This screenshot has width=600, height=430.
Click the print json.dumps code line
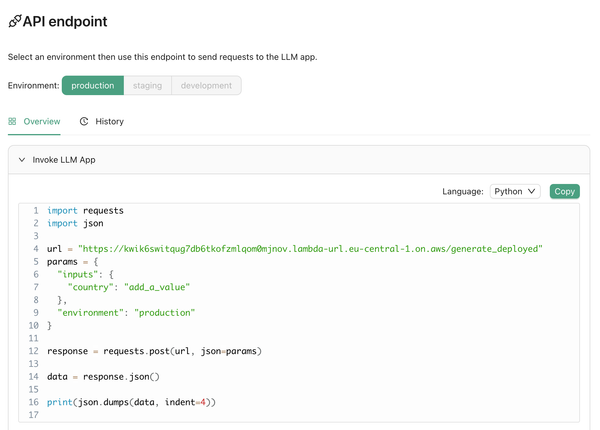[131, 402]
